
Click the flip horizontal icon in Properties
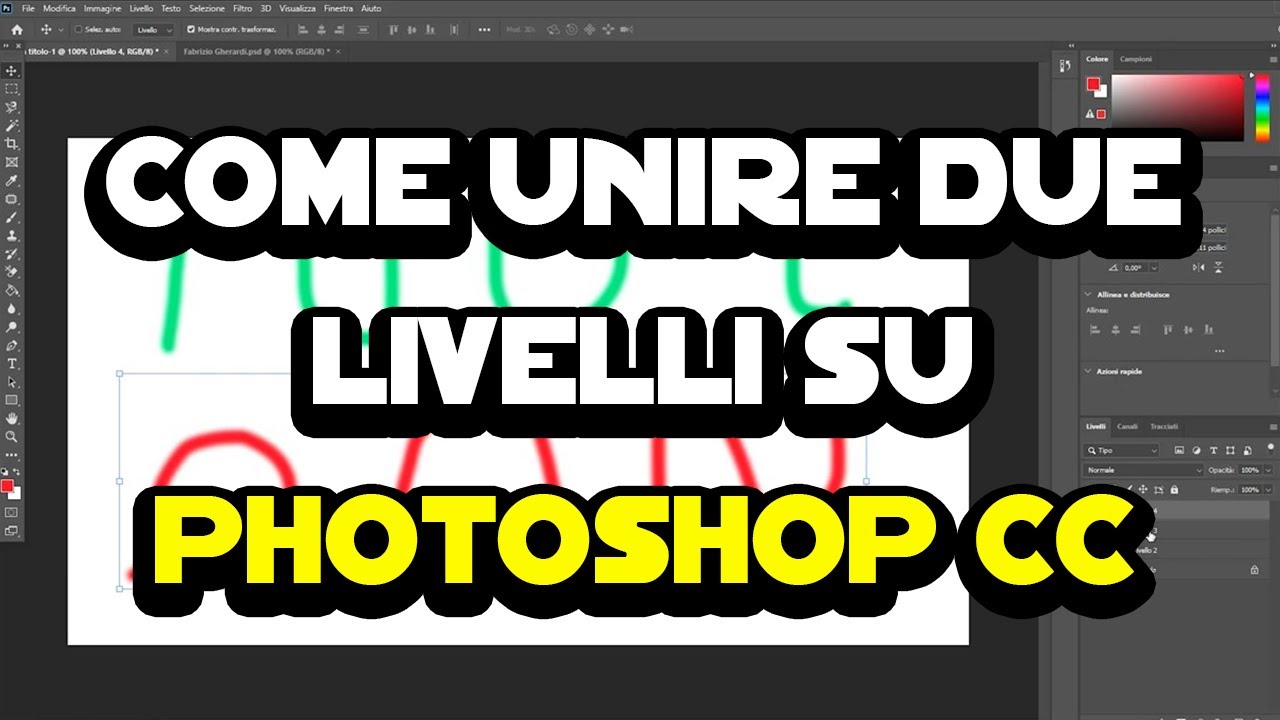pos(1198,267)
